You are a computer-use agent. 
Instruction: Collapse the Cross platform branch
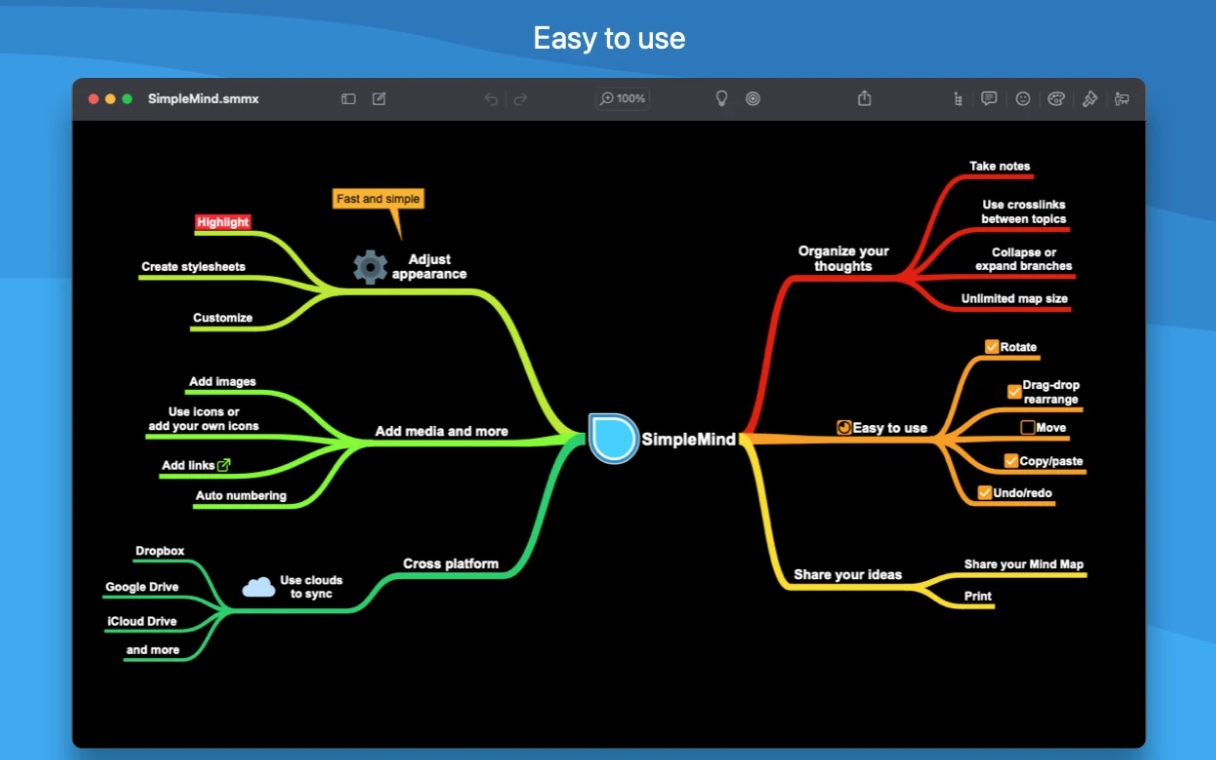(x=451, y=564)
